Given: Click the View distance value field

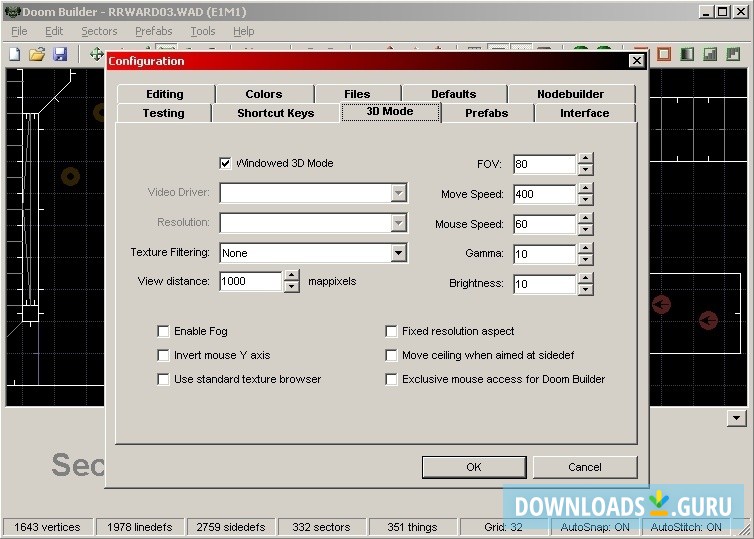Looking at the screenshot, I should (251, 281).
